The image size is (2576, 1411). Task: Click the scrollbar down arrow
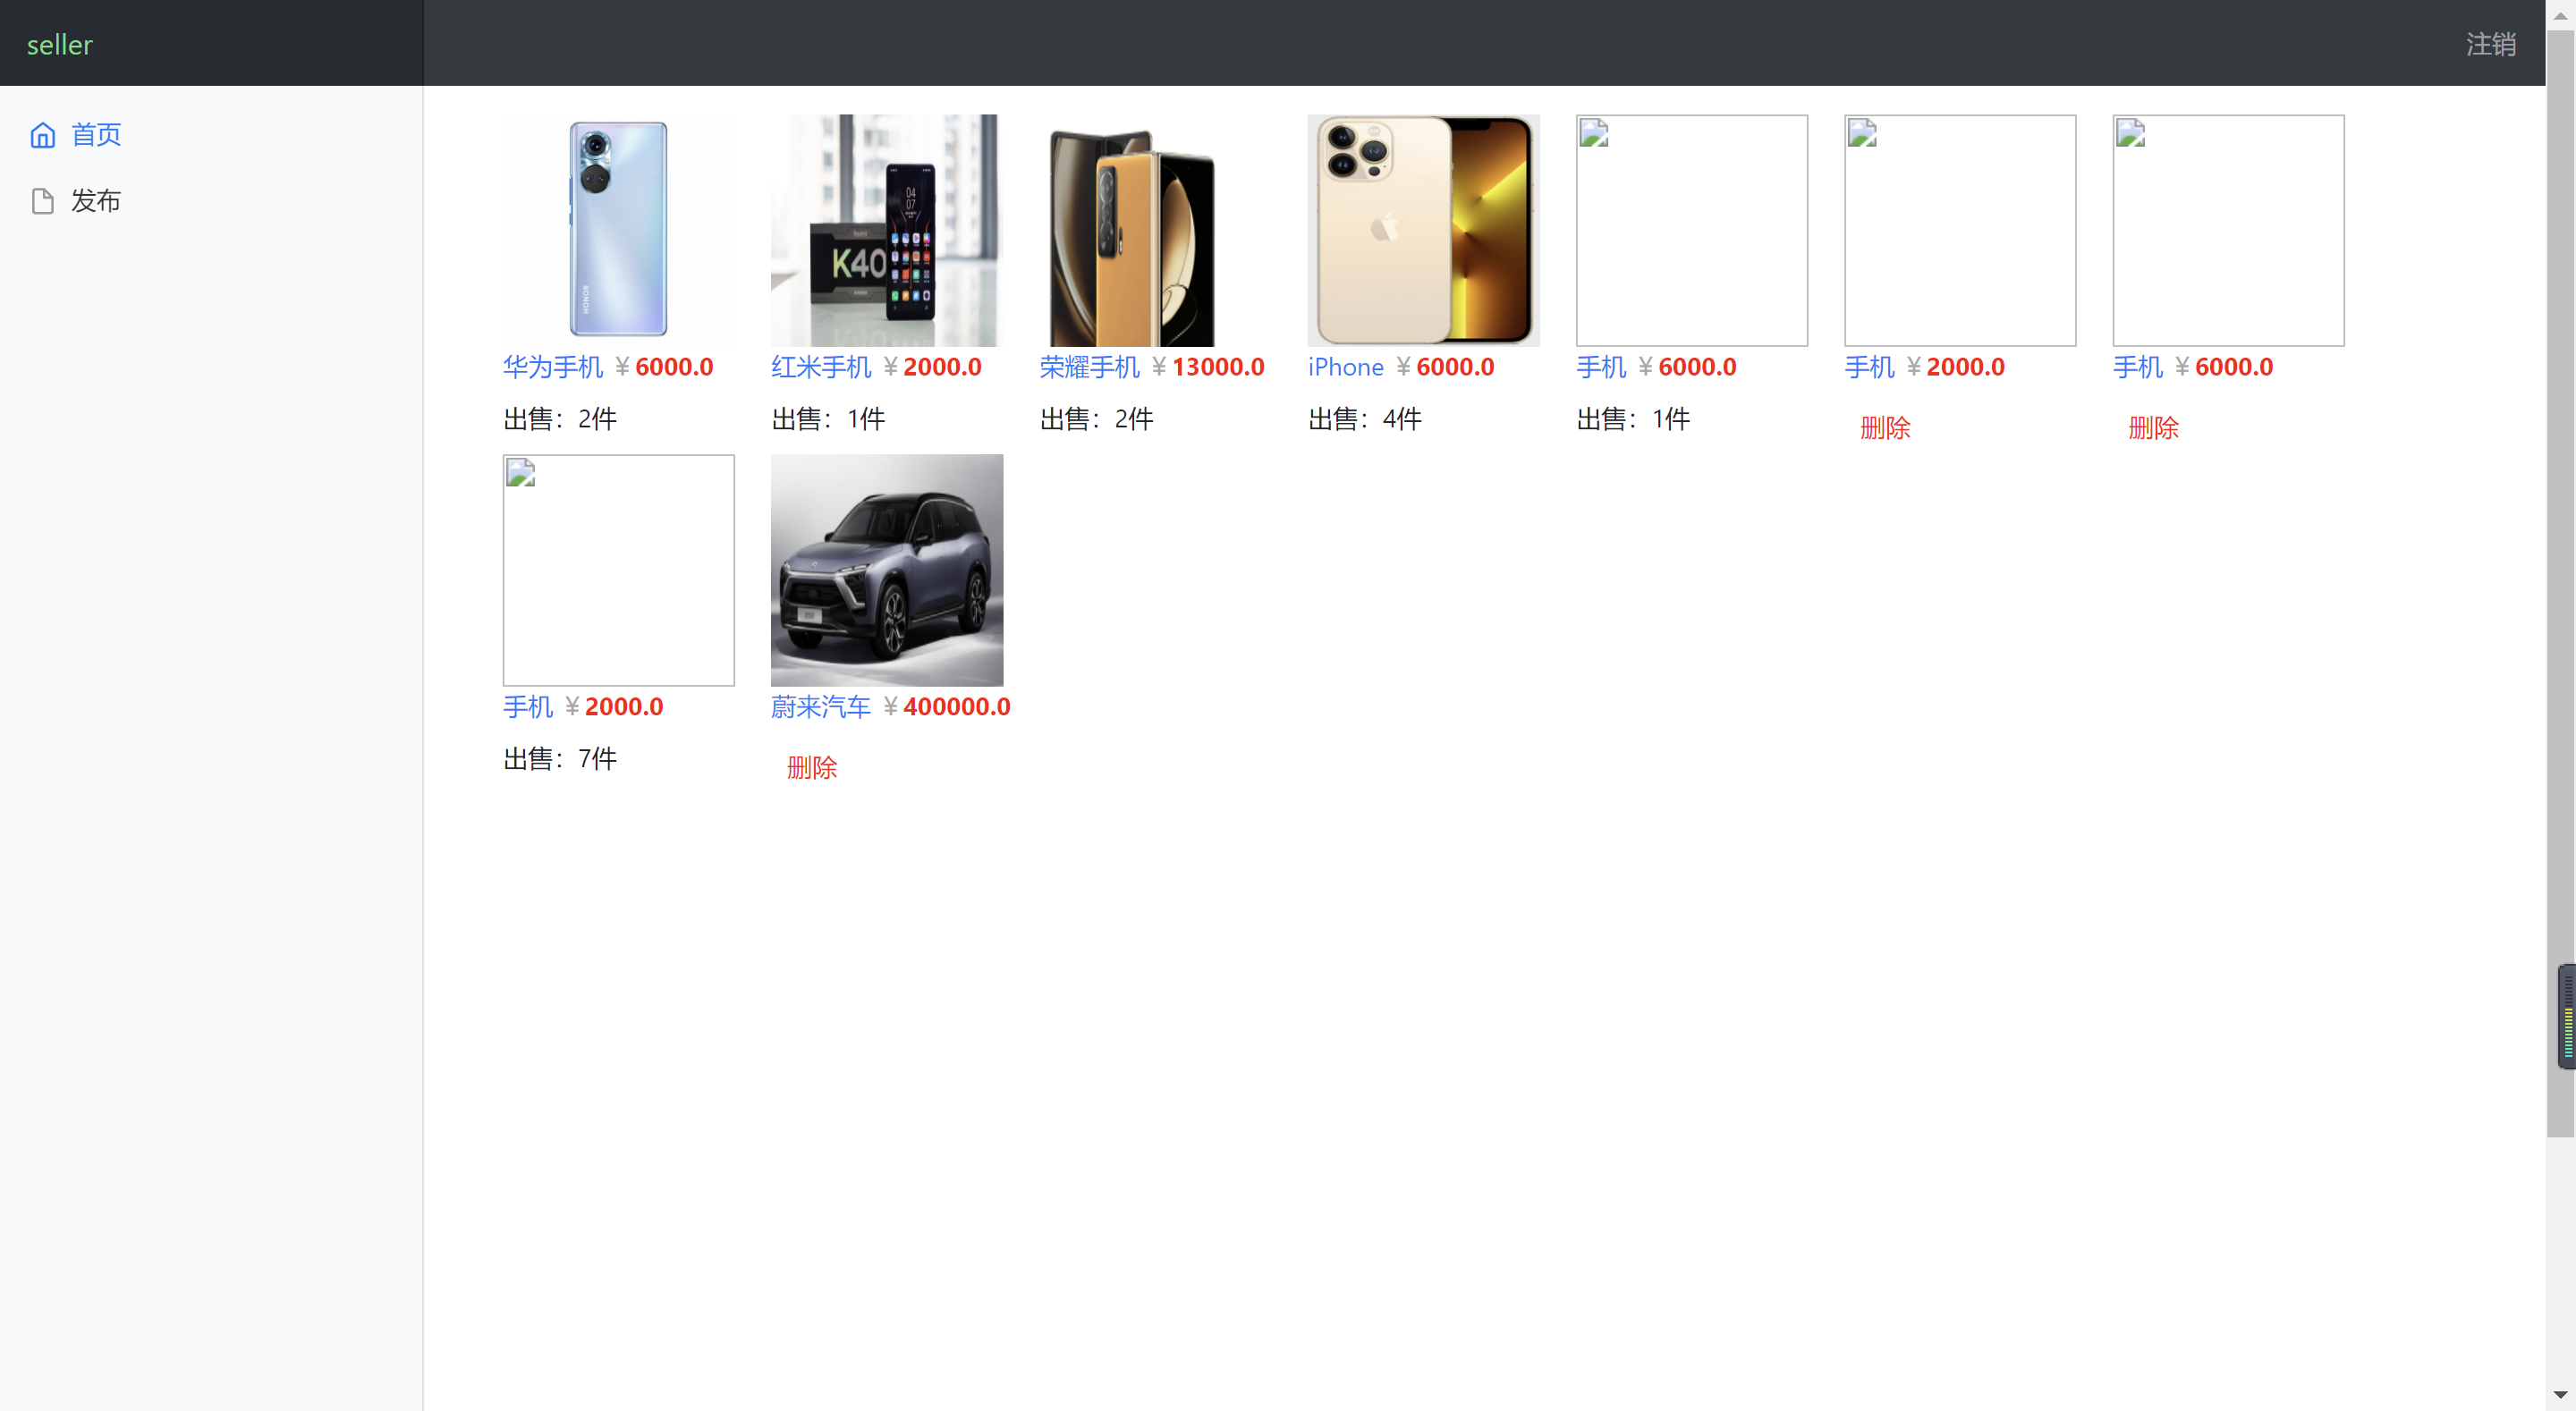click(2562, 1396)
